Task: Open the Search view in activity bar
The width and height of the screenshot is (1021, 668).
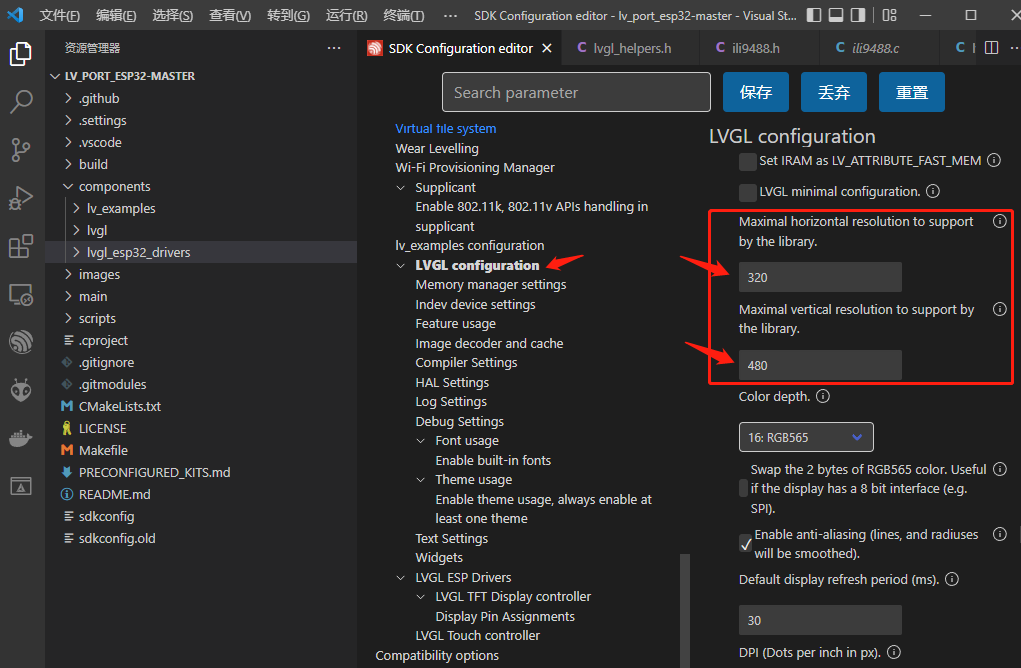Action: click(21, 102)
